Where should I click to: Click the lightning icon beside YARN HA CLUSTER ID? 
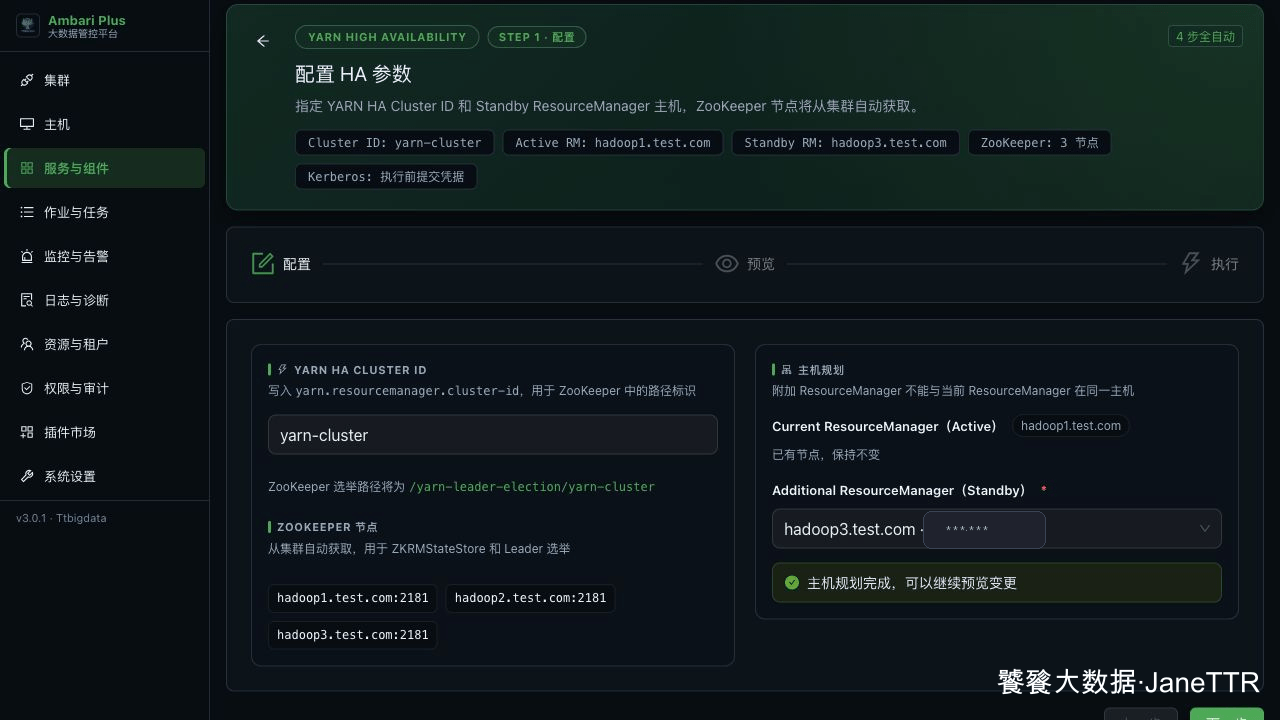pyautogui.click(x=283, y=370)
